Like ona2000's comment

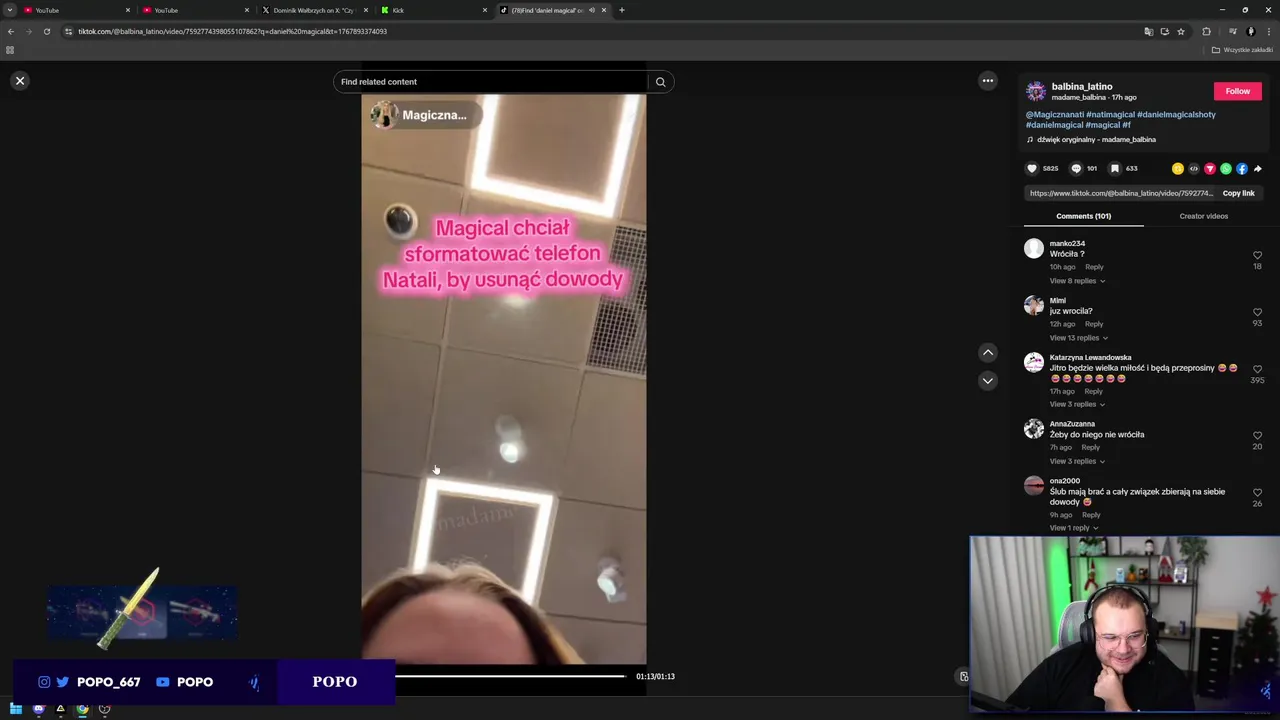click(1257, 493)
